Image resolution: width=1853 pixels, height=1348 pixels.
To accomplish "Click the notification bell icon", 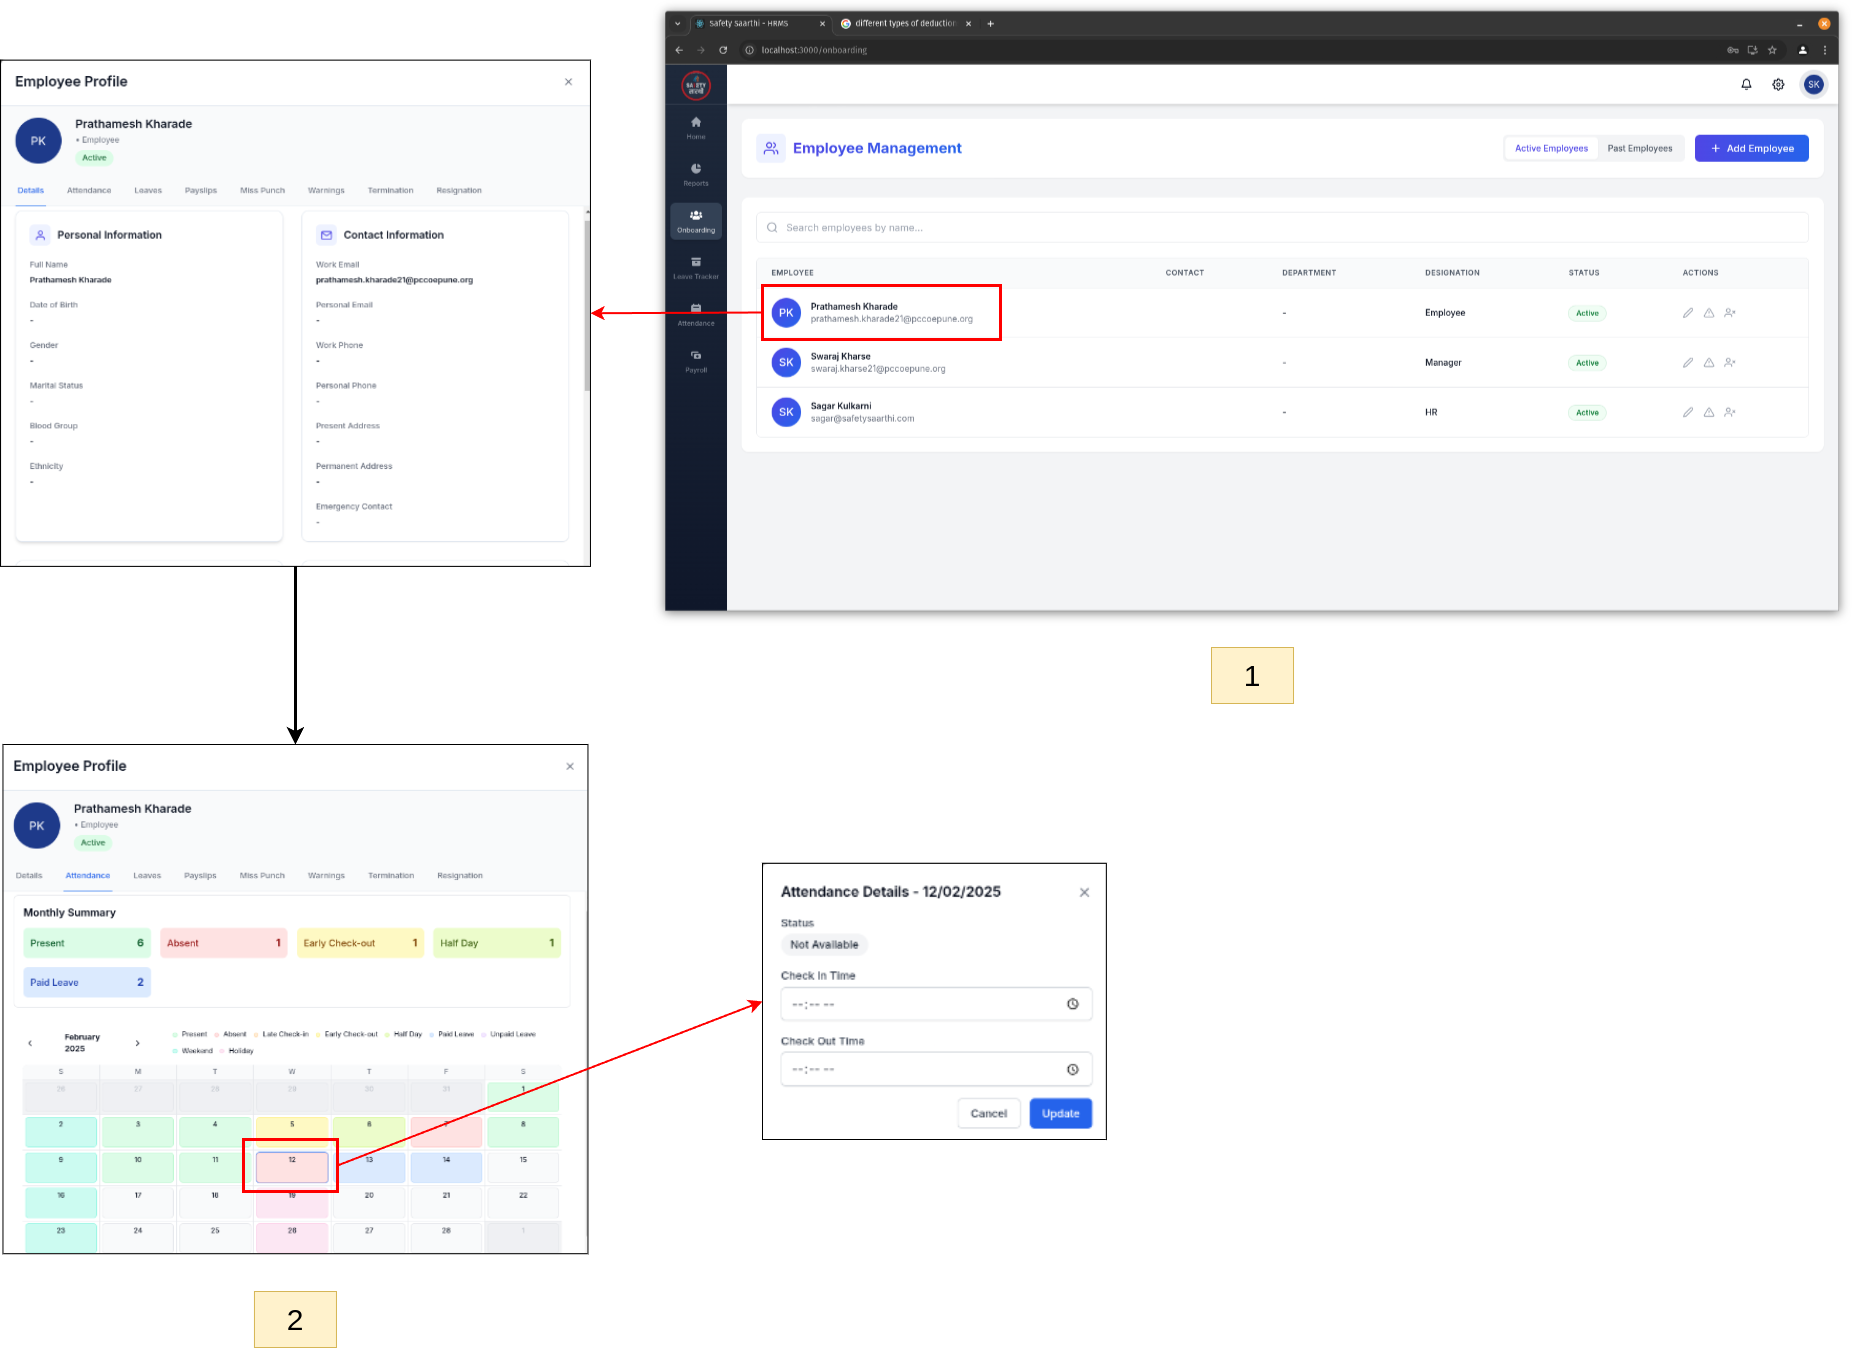I will click(x=1746, y=85).
